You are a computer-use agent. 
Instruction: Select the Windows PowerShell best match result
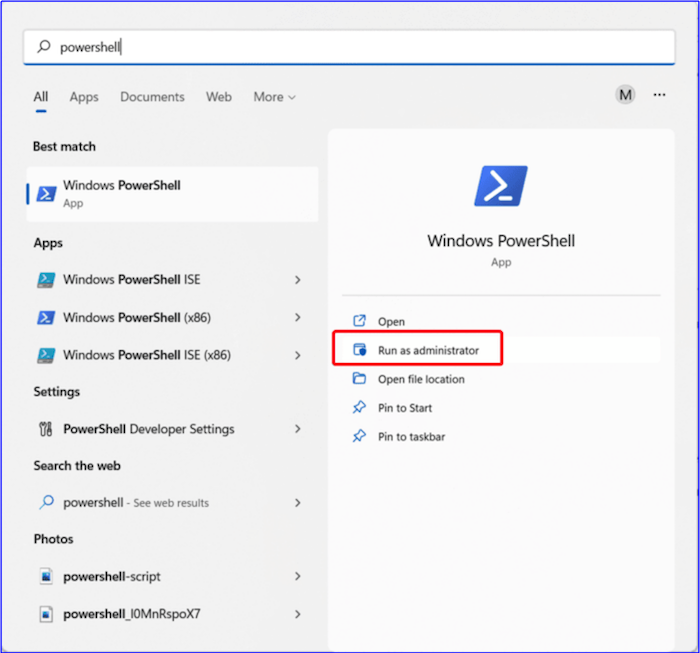coord(172,194)
